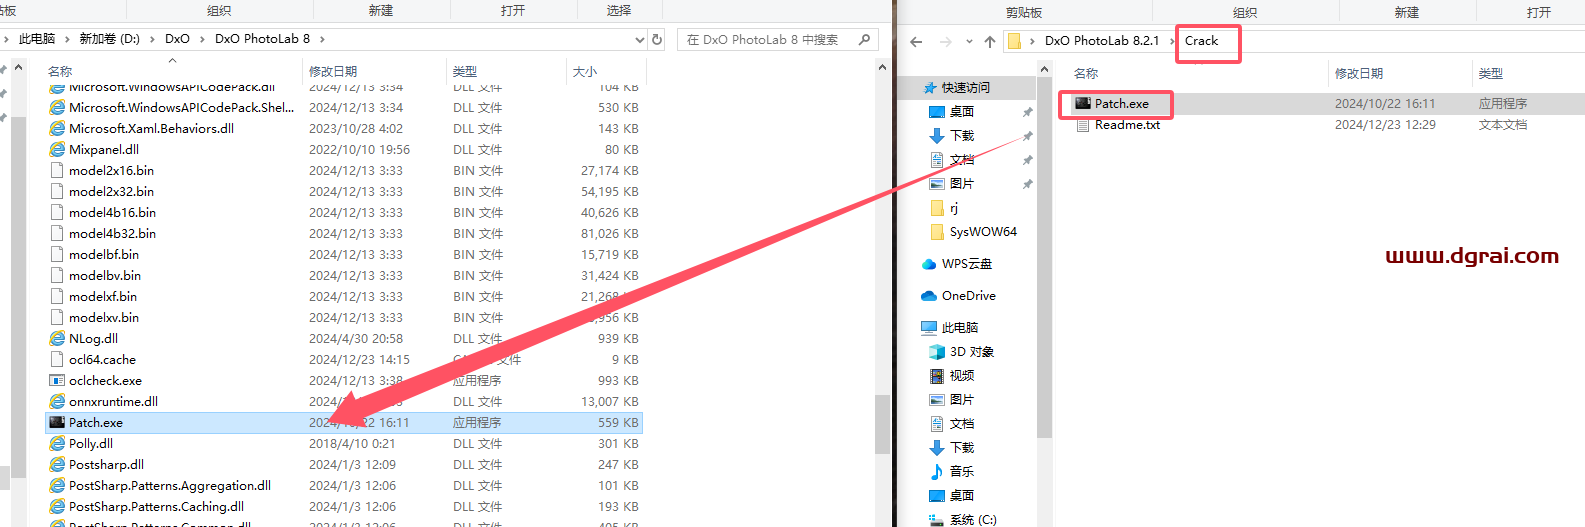Sort left window by 名称 column
The height and width of the screenshot is (527, 1585).
(x=60, y=71)
